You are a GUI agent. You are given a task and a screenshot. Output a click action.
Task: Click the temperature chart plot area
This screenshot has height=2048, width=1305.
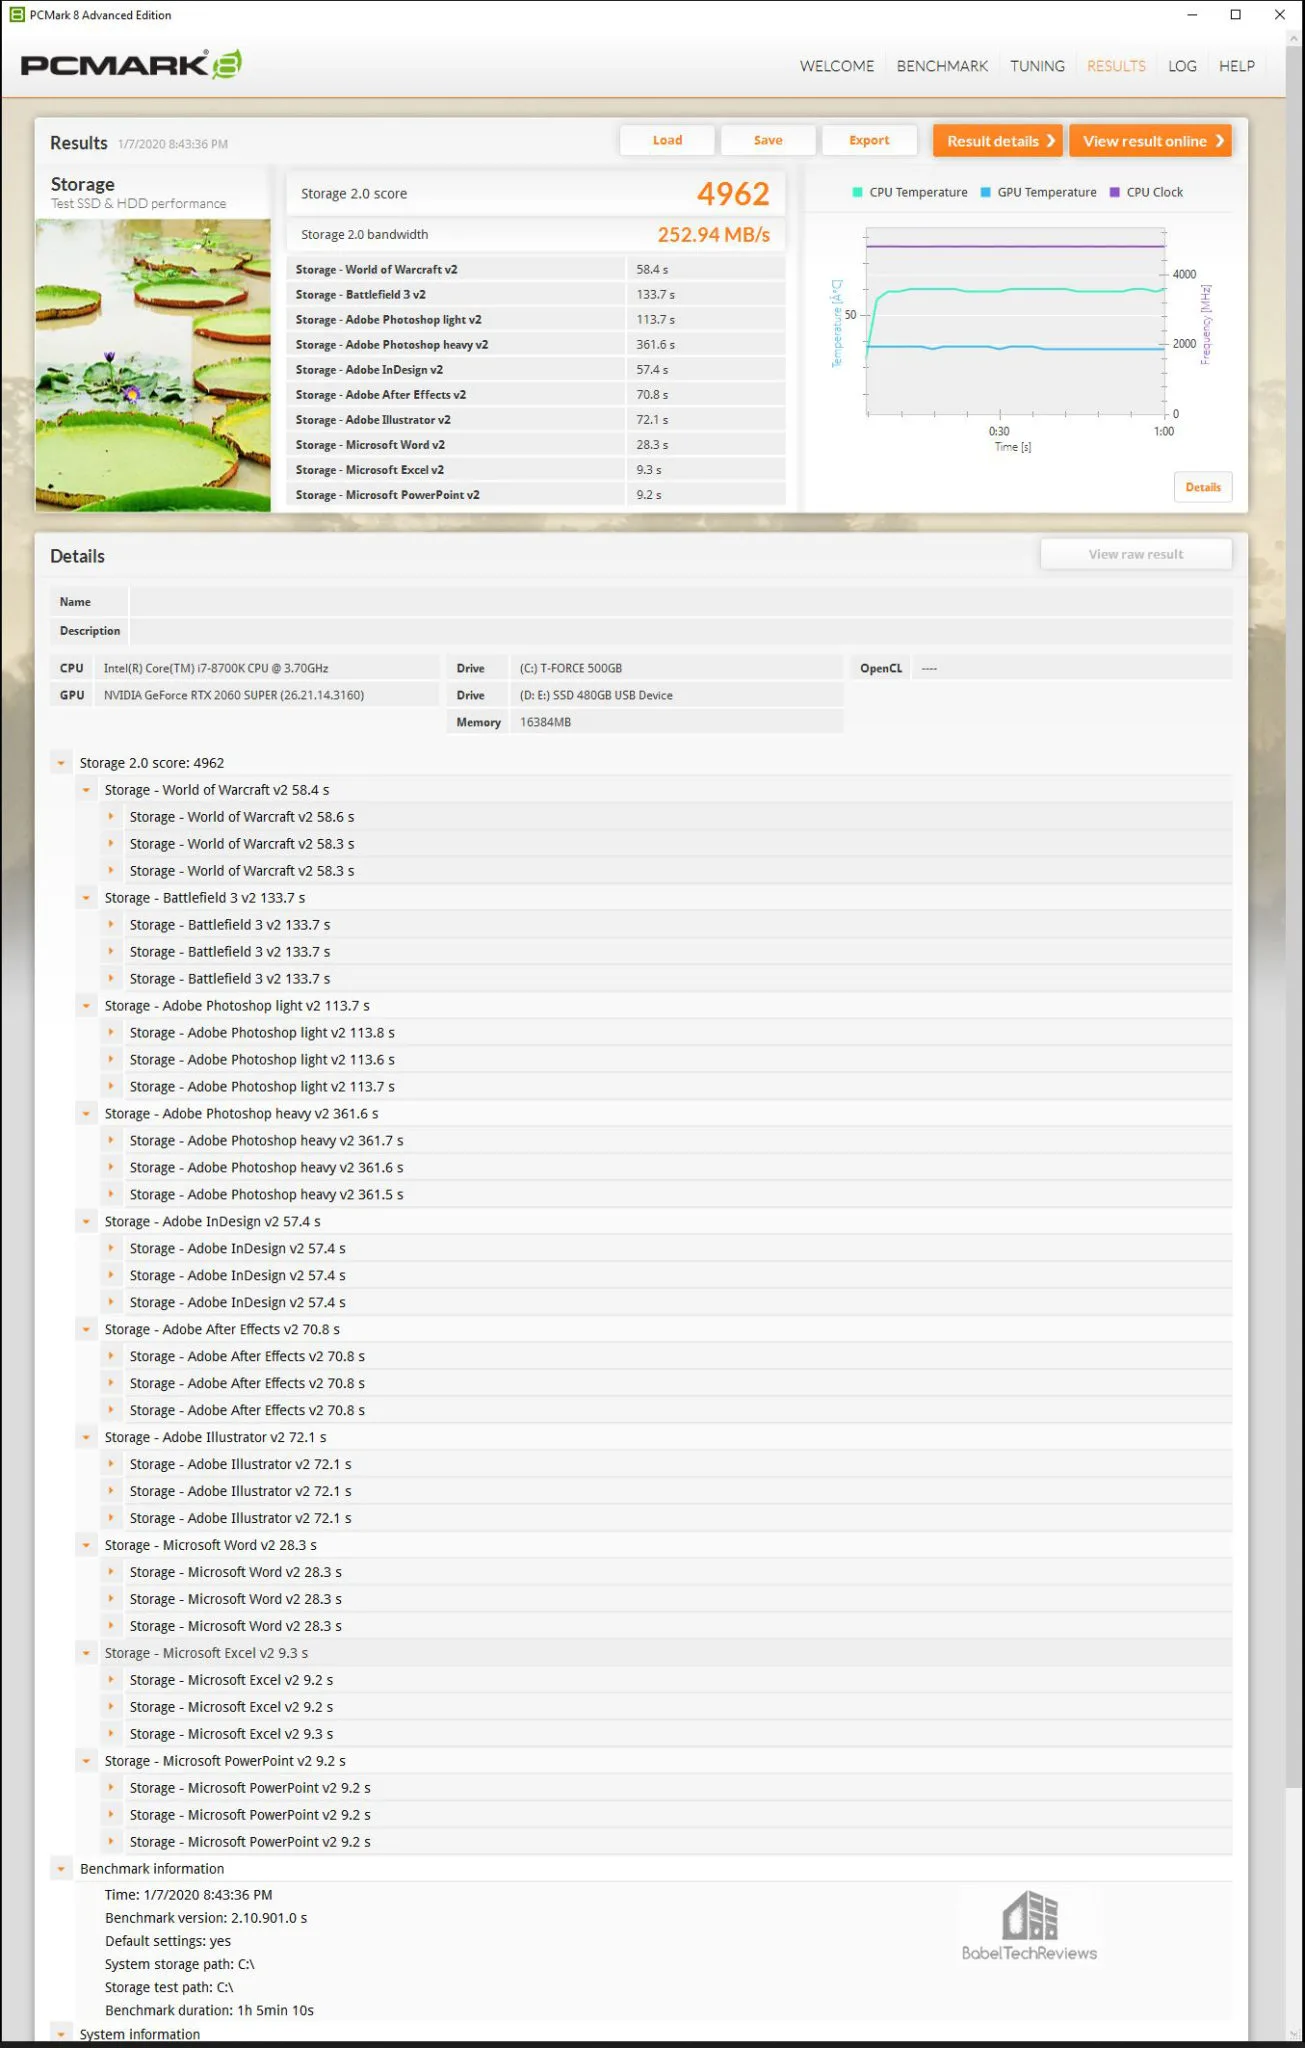tap(1016, 320)
